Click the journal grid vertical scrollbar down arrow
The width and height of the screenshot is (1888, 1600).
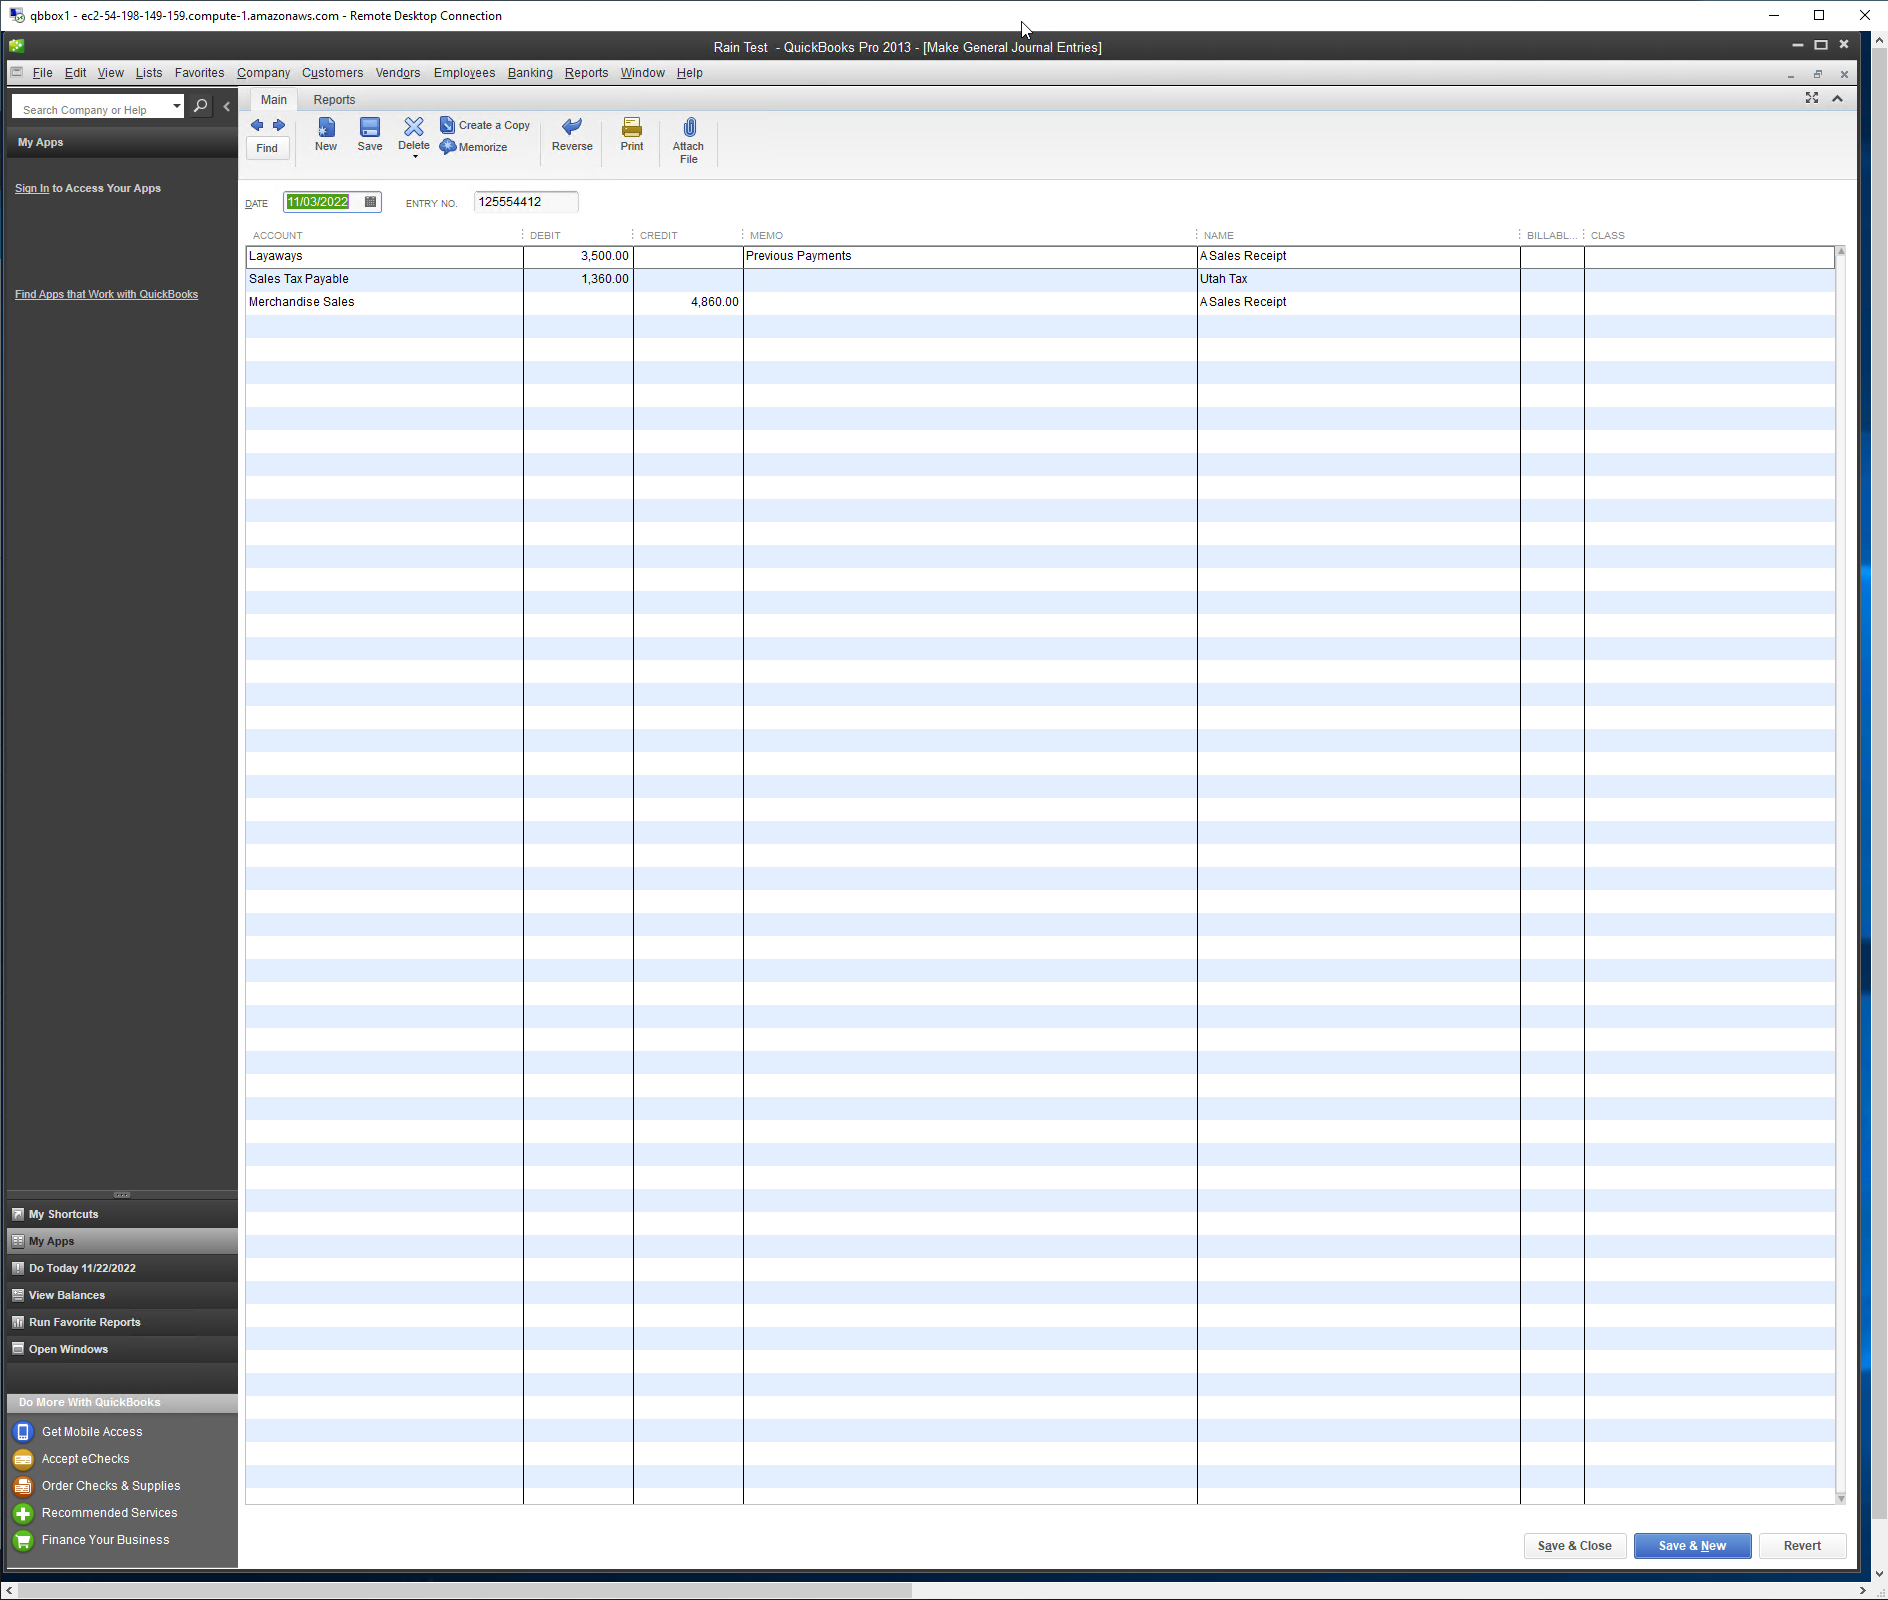[1841, 1498]
